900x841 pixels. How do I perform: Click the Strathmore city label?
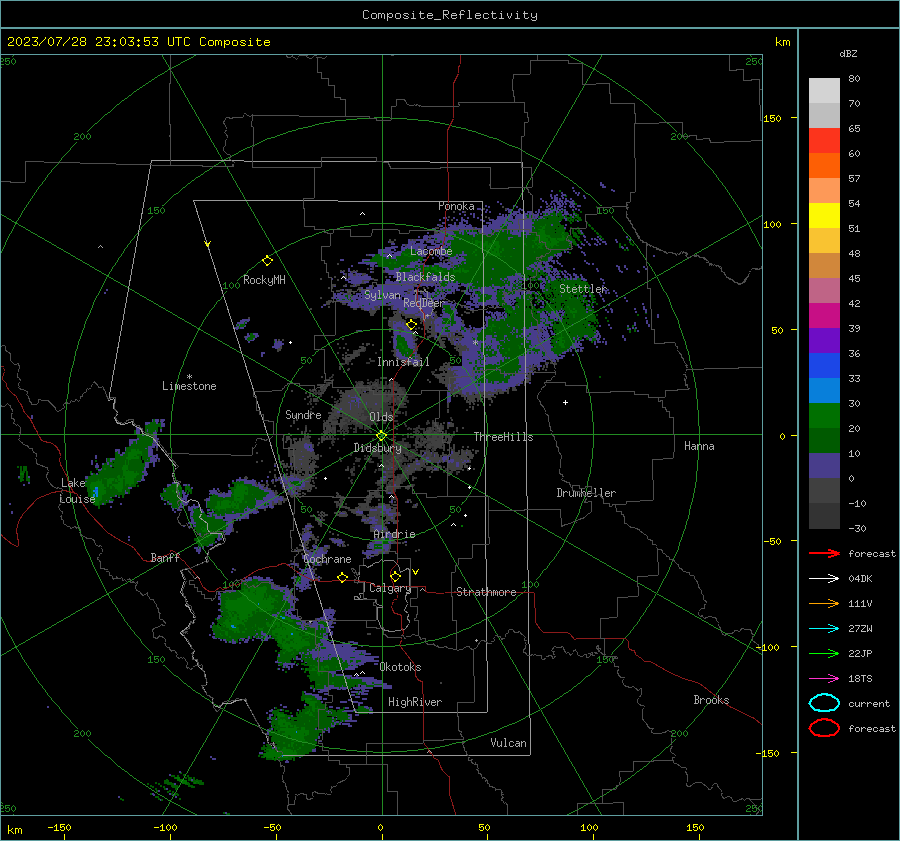tap(486, 592)
